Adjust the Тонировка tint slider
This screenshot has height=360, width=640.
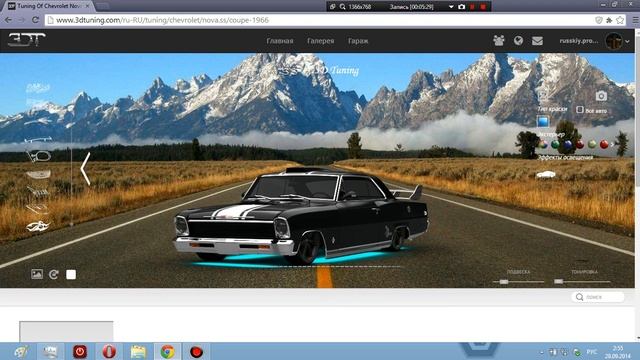tap(582, 282)
